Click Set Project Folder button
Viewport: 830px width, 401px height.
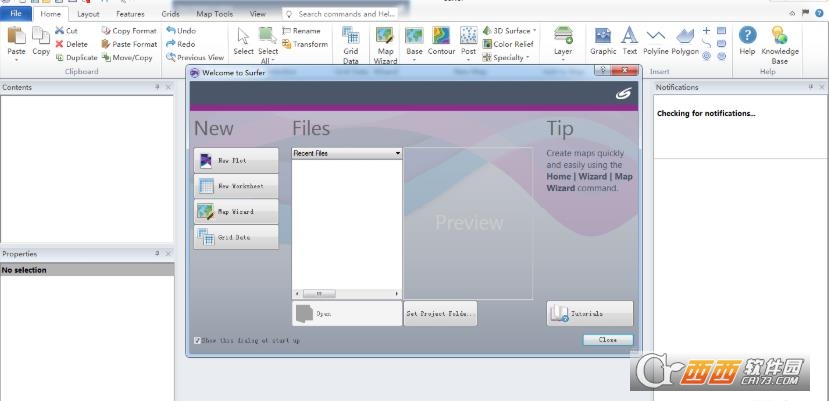[440, 314]
